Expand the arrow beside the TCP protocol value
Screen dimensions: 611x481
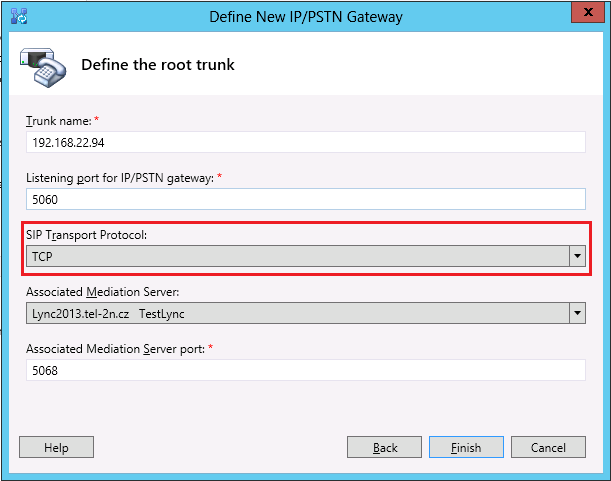click(576, 256)
